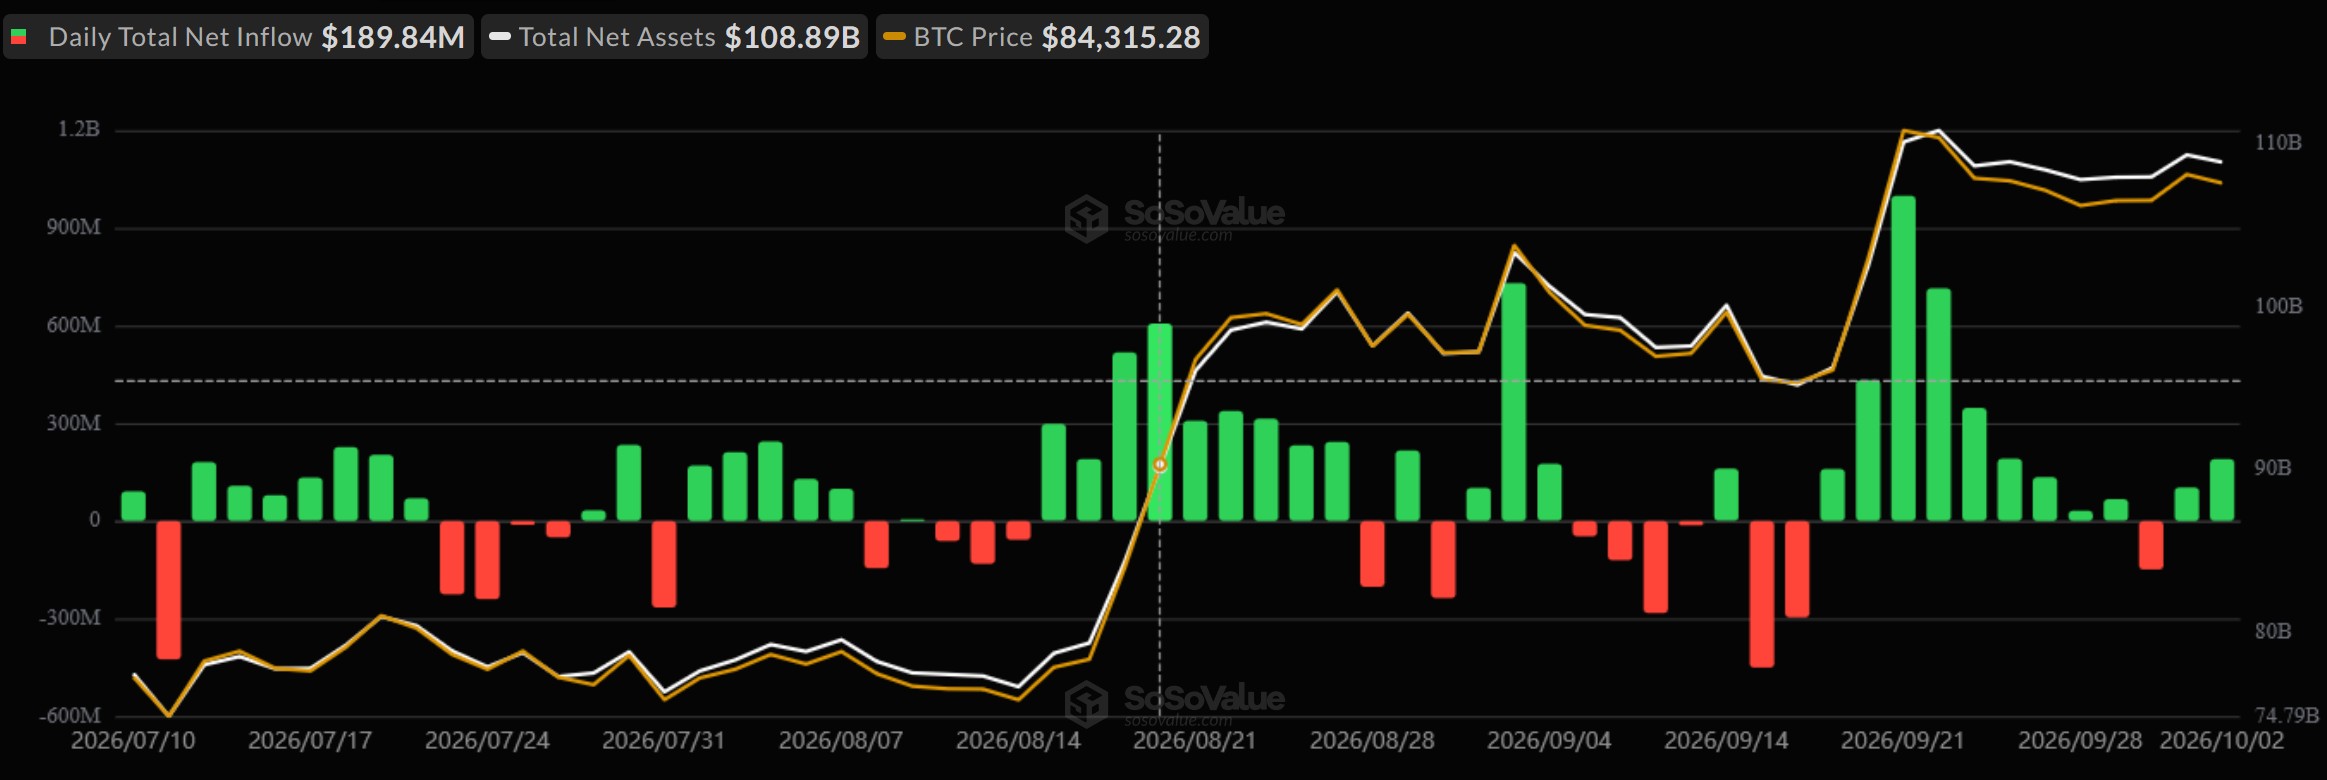2327x780 pixels.
Task: Toggle the BTC Price legend series
Action: point(1042,37)
